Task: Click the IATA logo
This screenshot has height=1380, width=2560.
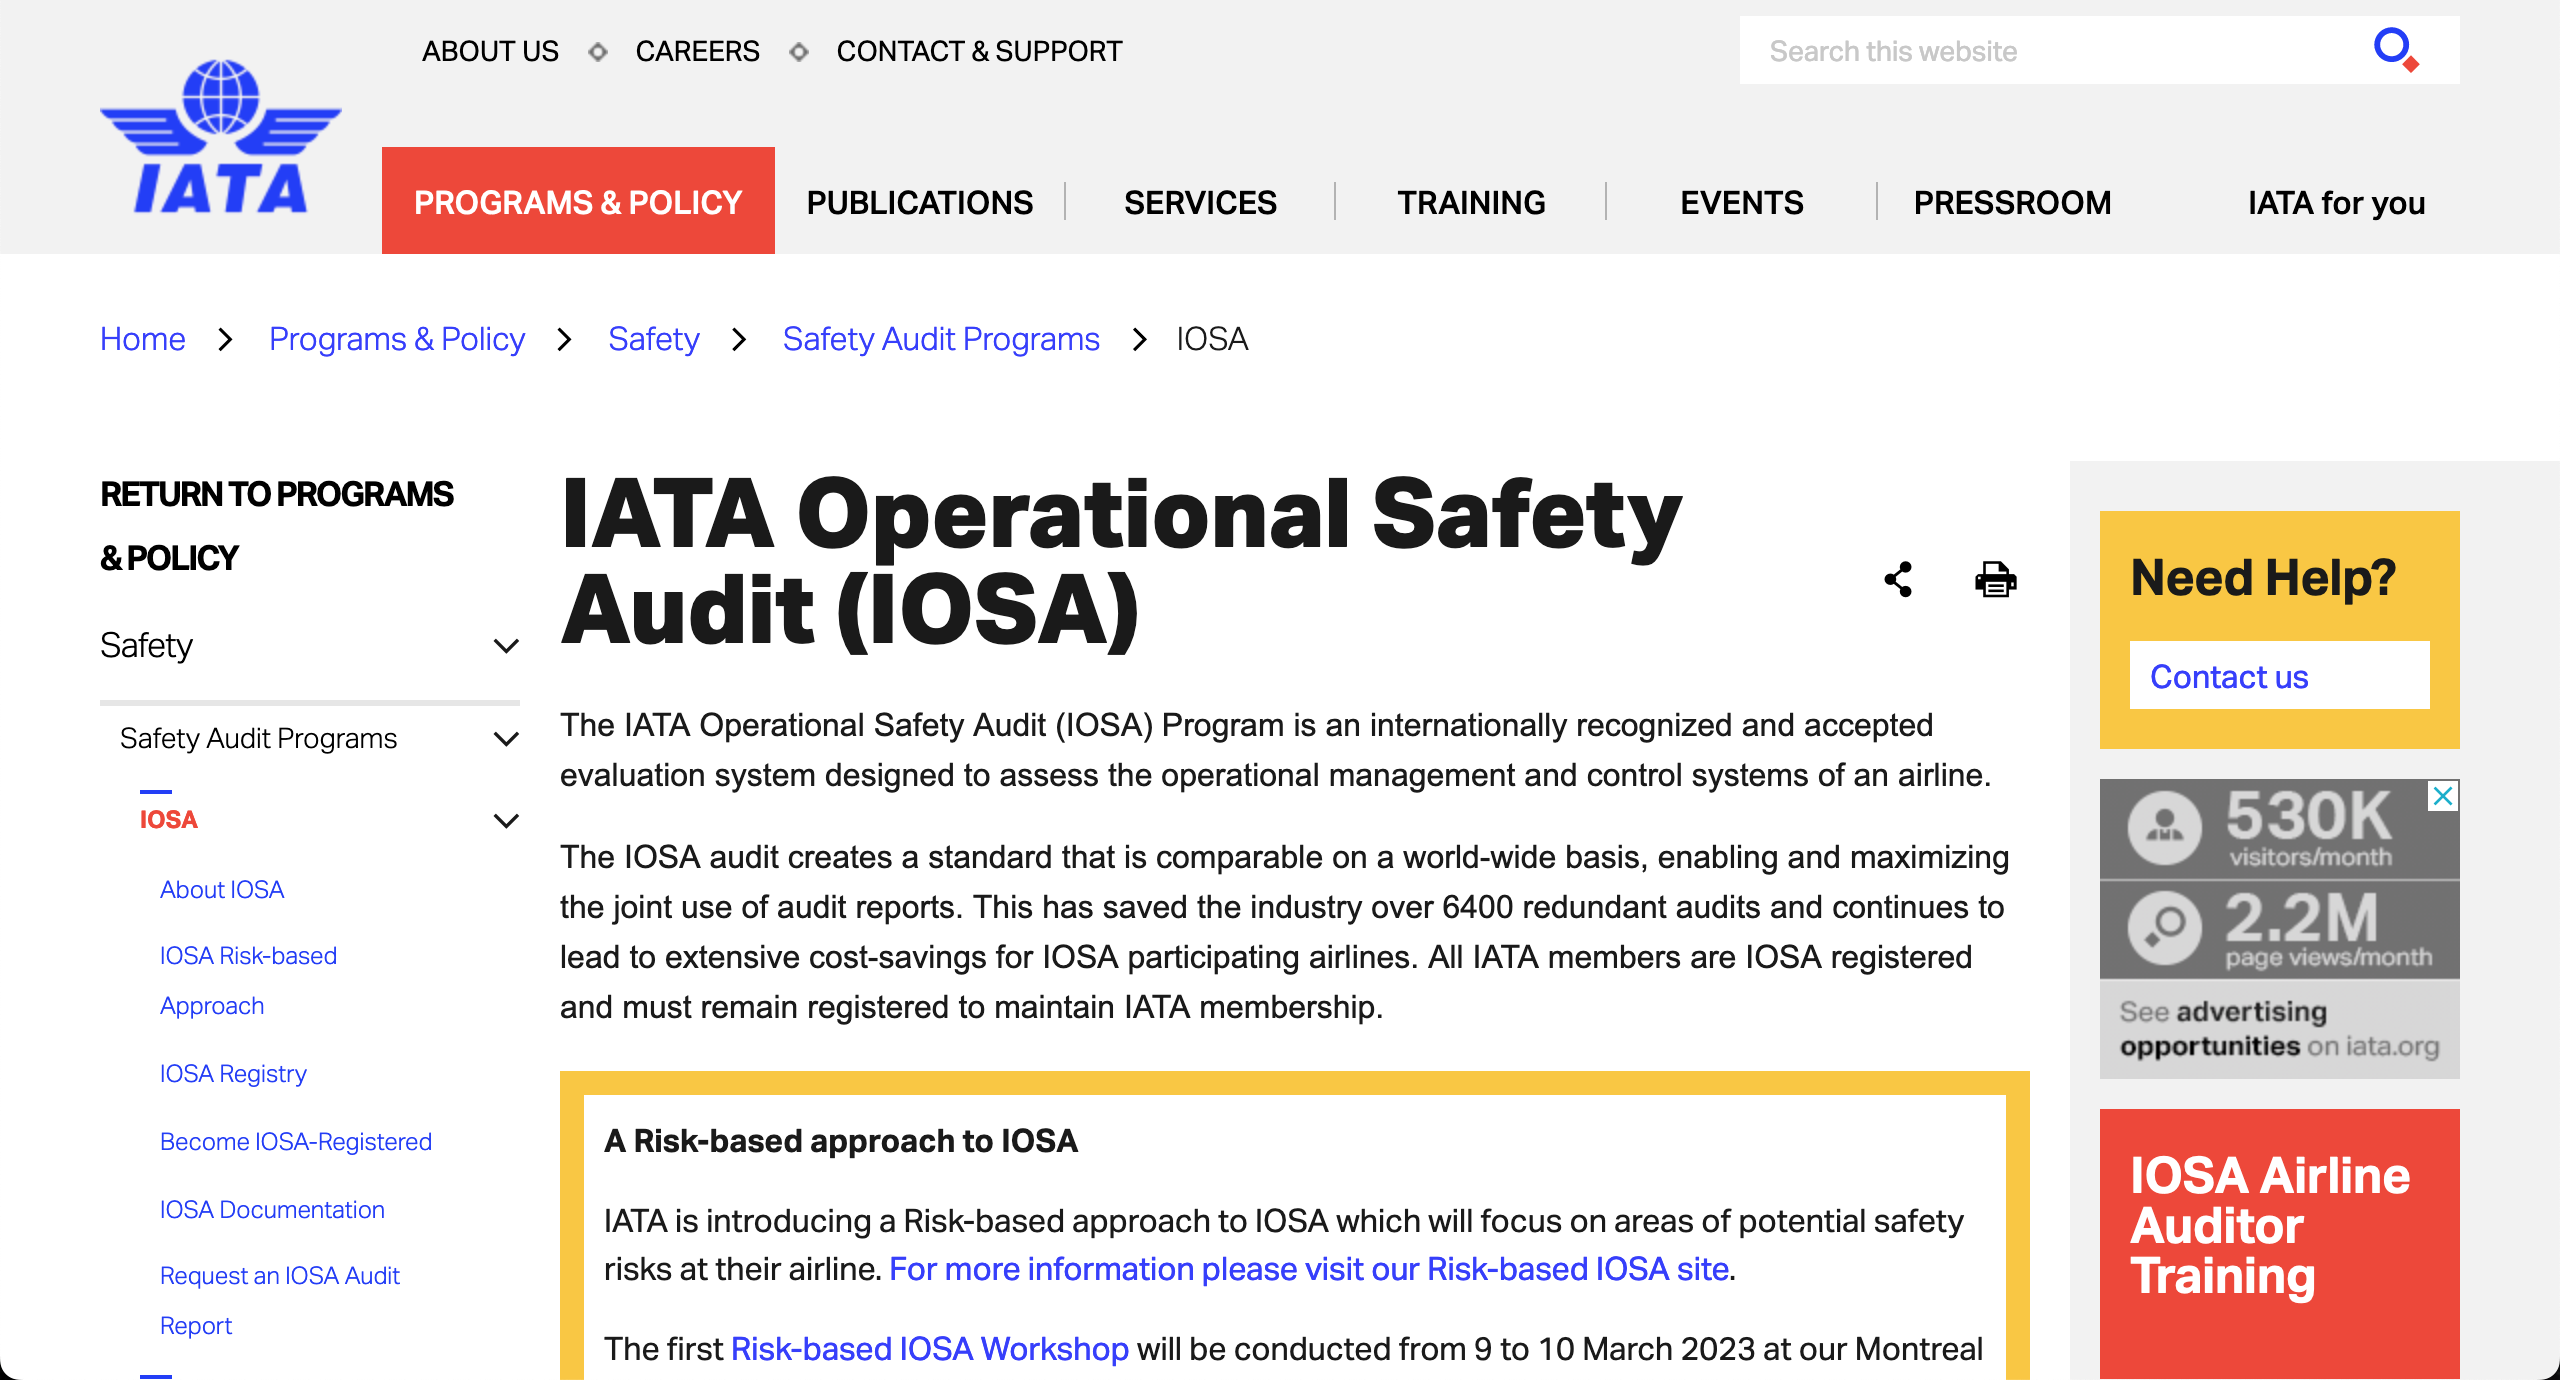Action: coord(220,138)
